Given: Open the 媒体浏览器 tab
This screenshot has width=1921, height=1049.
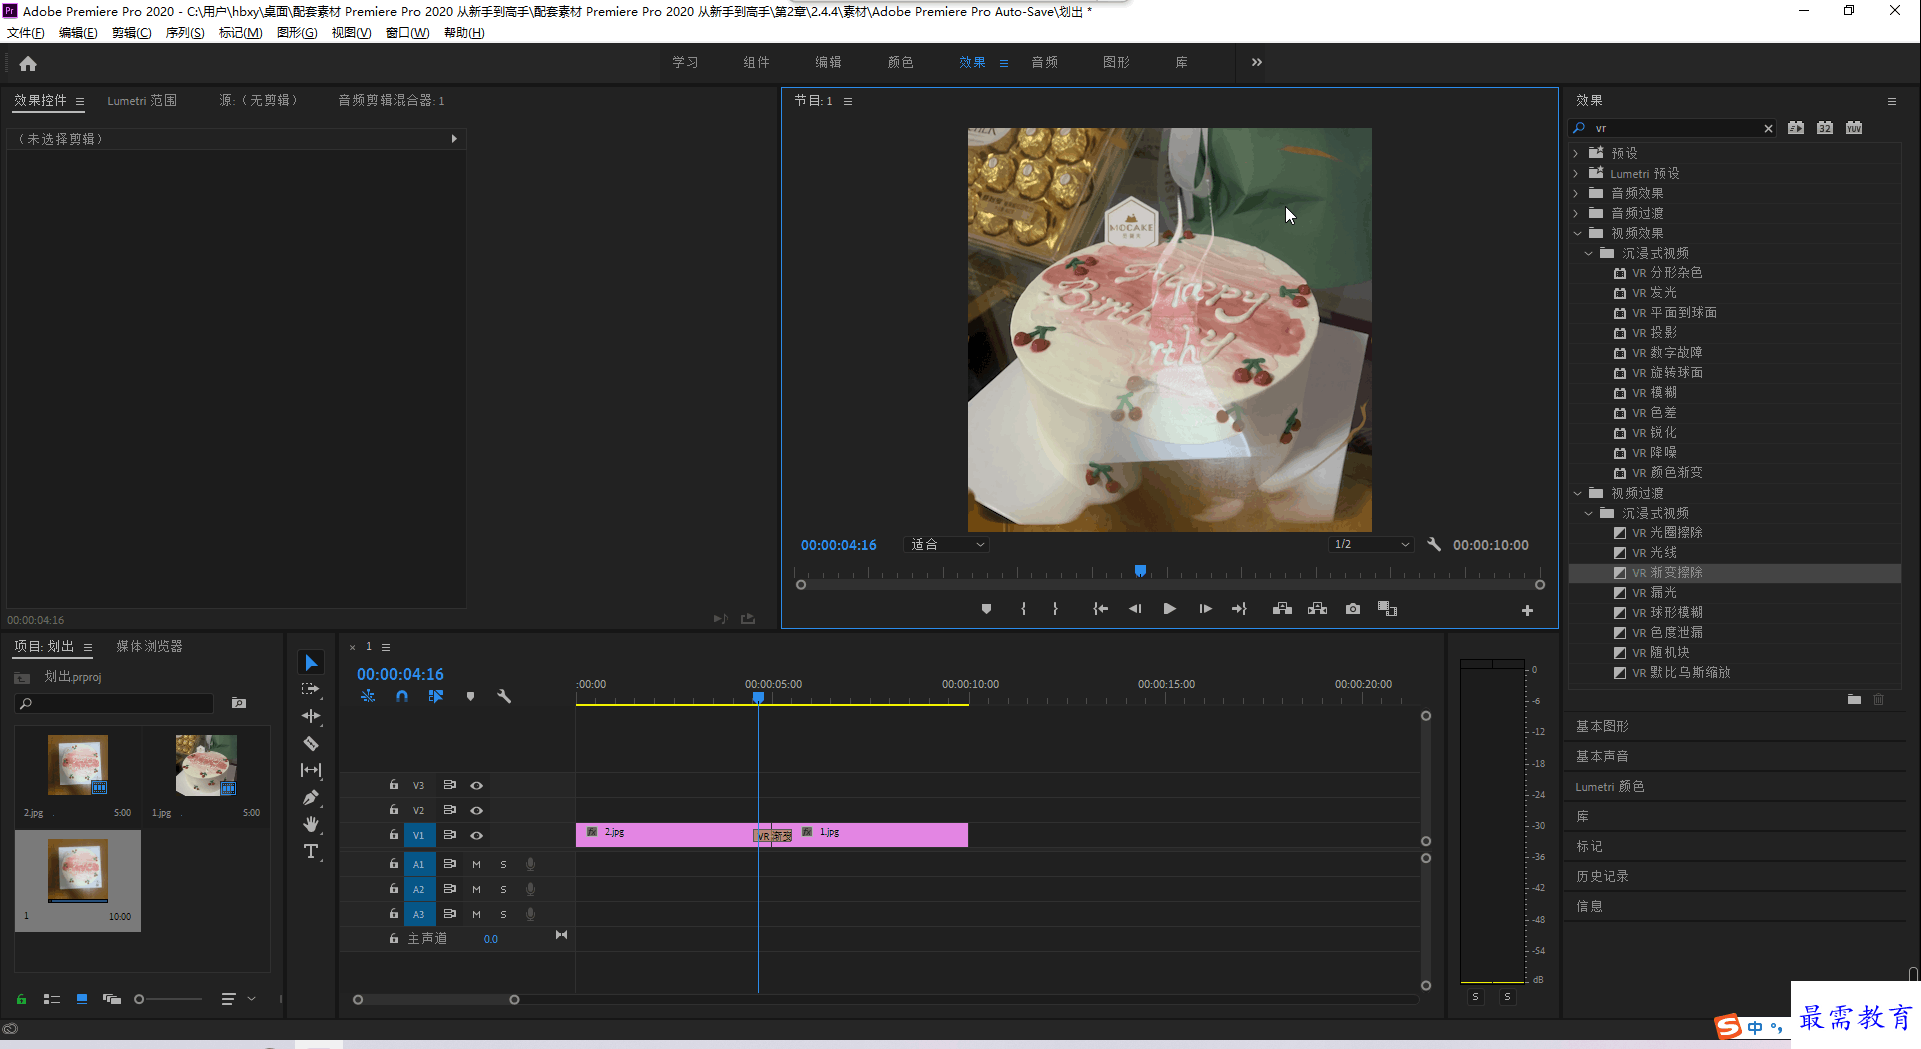Looking at the screenshot, I should (x=149, y=646).
